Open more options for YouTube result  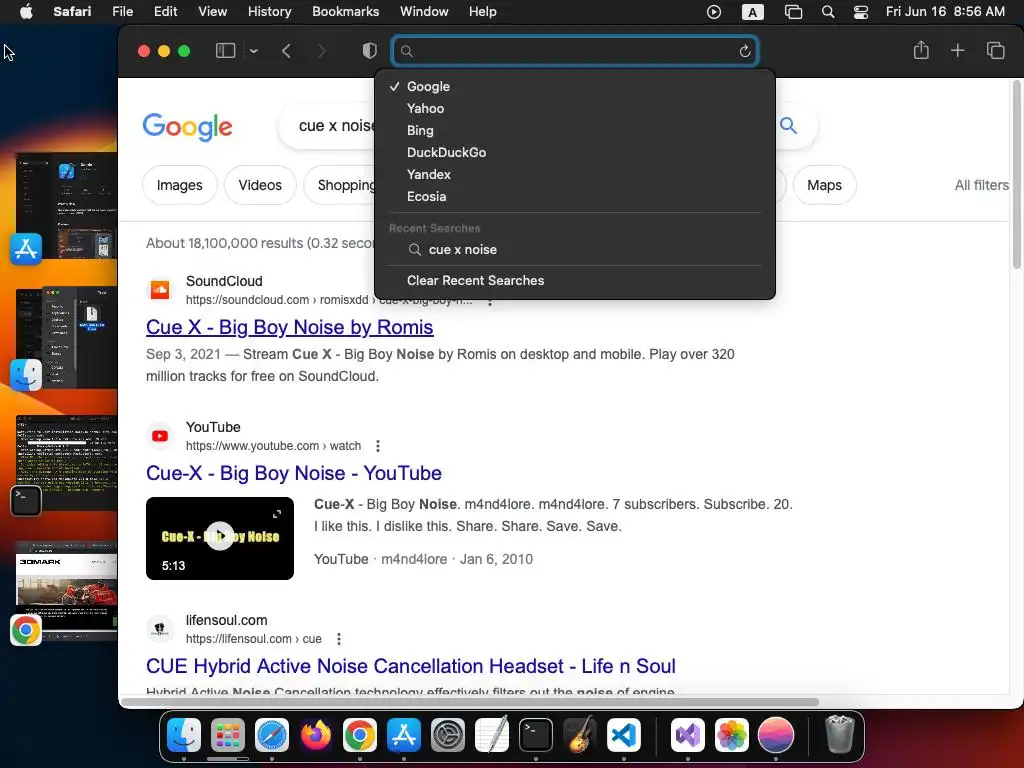pos(377,446)
